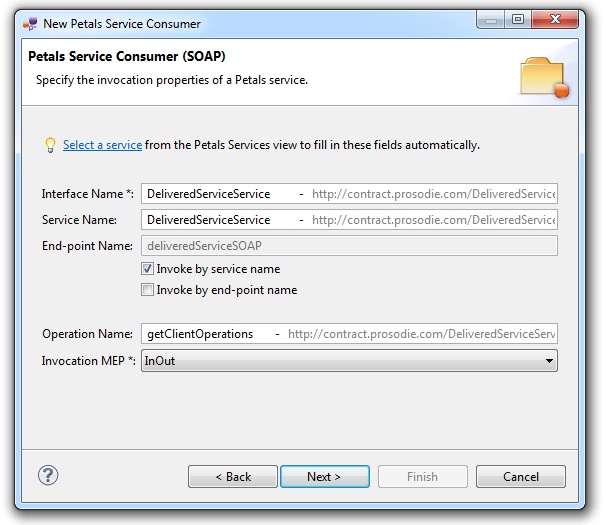606x525 pixels.
Task: Click the lightbulb tip icon
Action: pyautogui.click(x=49, y=146)
